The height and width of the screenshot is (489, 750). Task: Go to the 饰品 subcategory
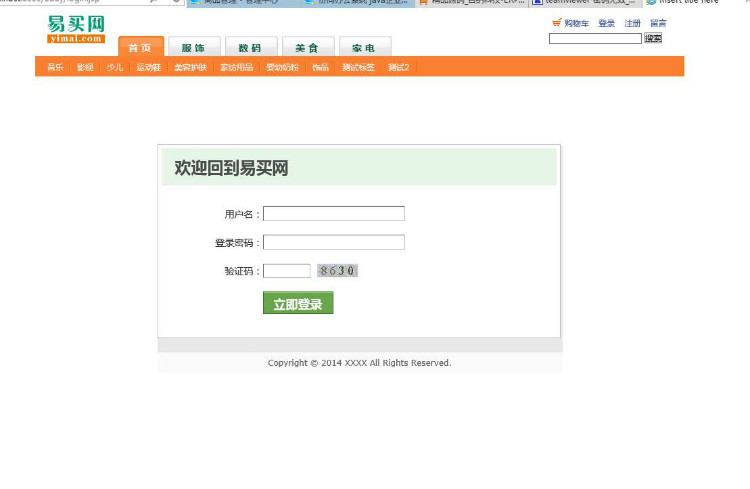coord(320,67)
